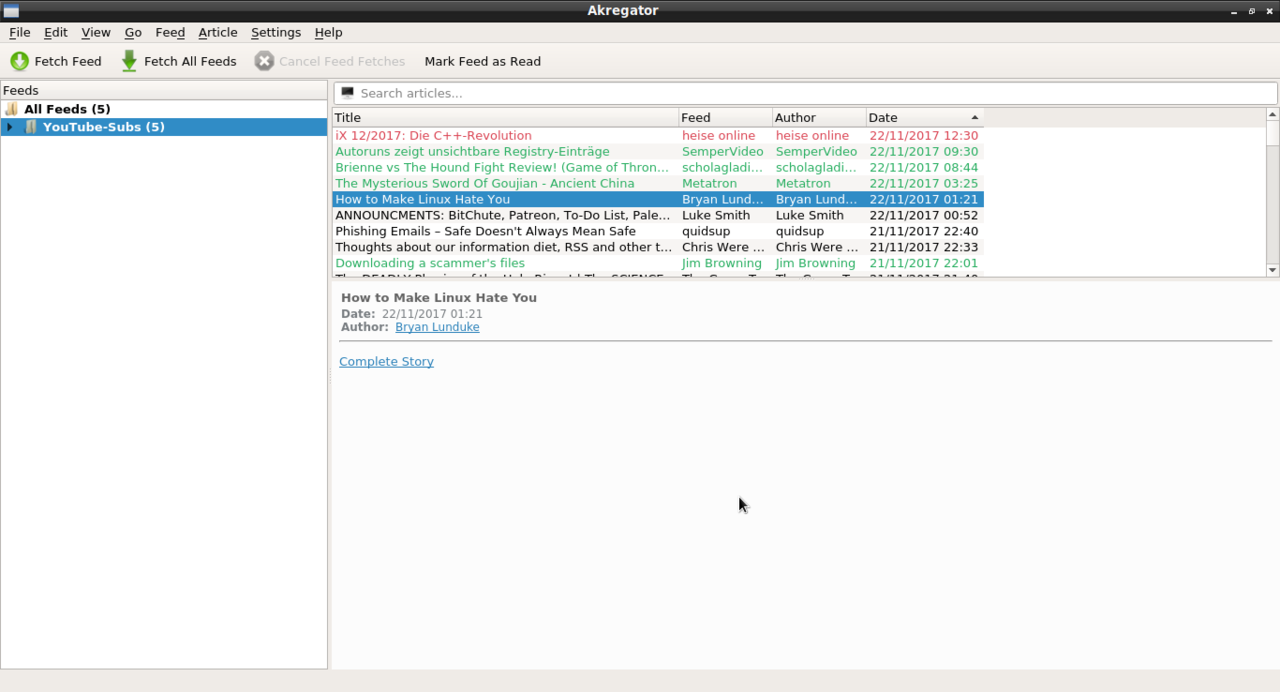Click the All Feeds folder icon

tap(12, 109)
